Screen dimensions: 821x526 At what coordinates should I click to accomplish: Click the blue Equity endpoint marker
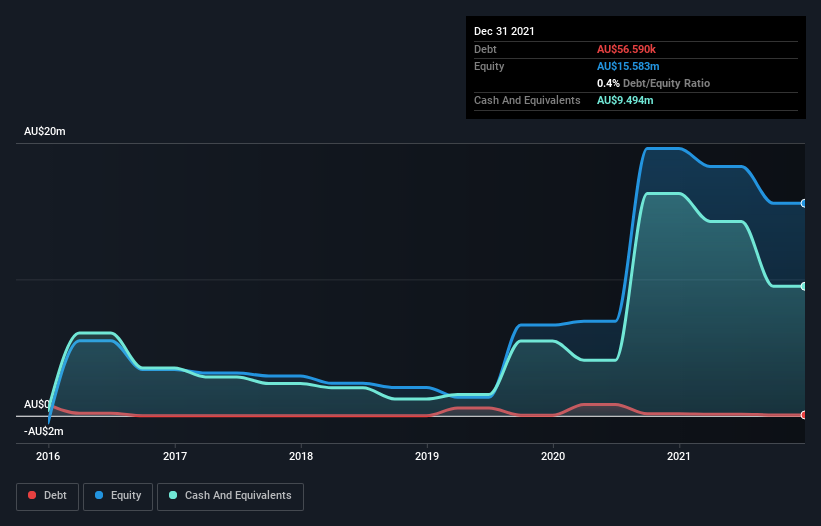click(x=804, y=203)
